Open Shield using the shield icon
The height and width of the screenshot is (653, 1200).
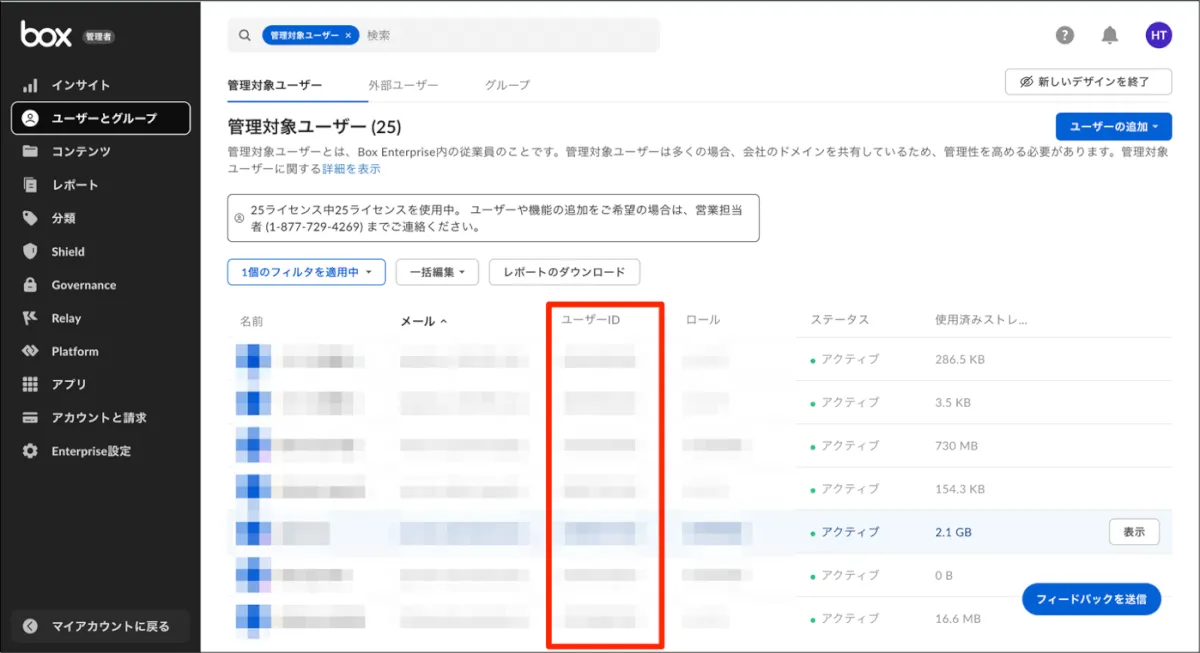(30, 252)
